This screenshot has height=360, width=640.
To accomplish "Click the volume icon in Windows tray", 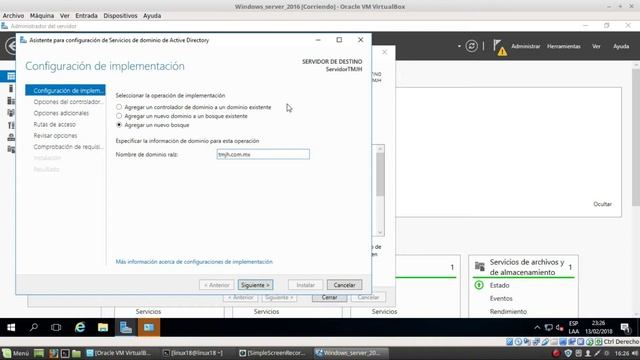I will coord(559,327).
